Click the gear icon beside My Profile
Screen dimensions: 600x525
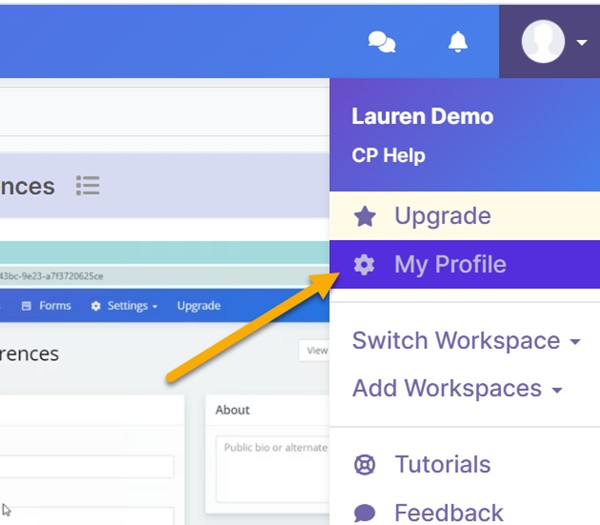[365, 265]
